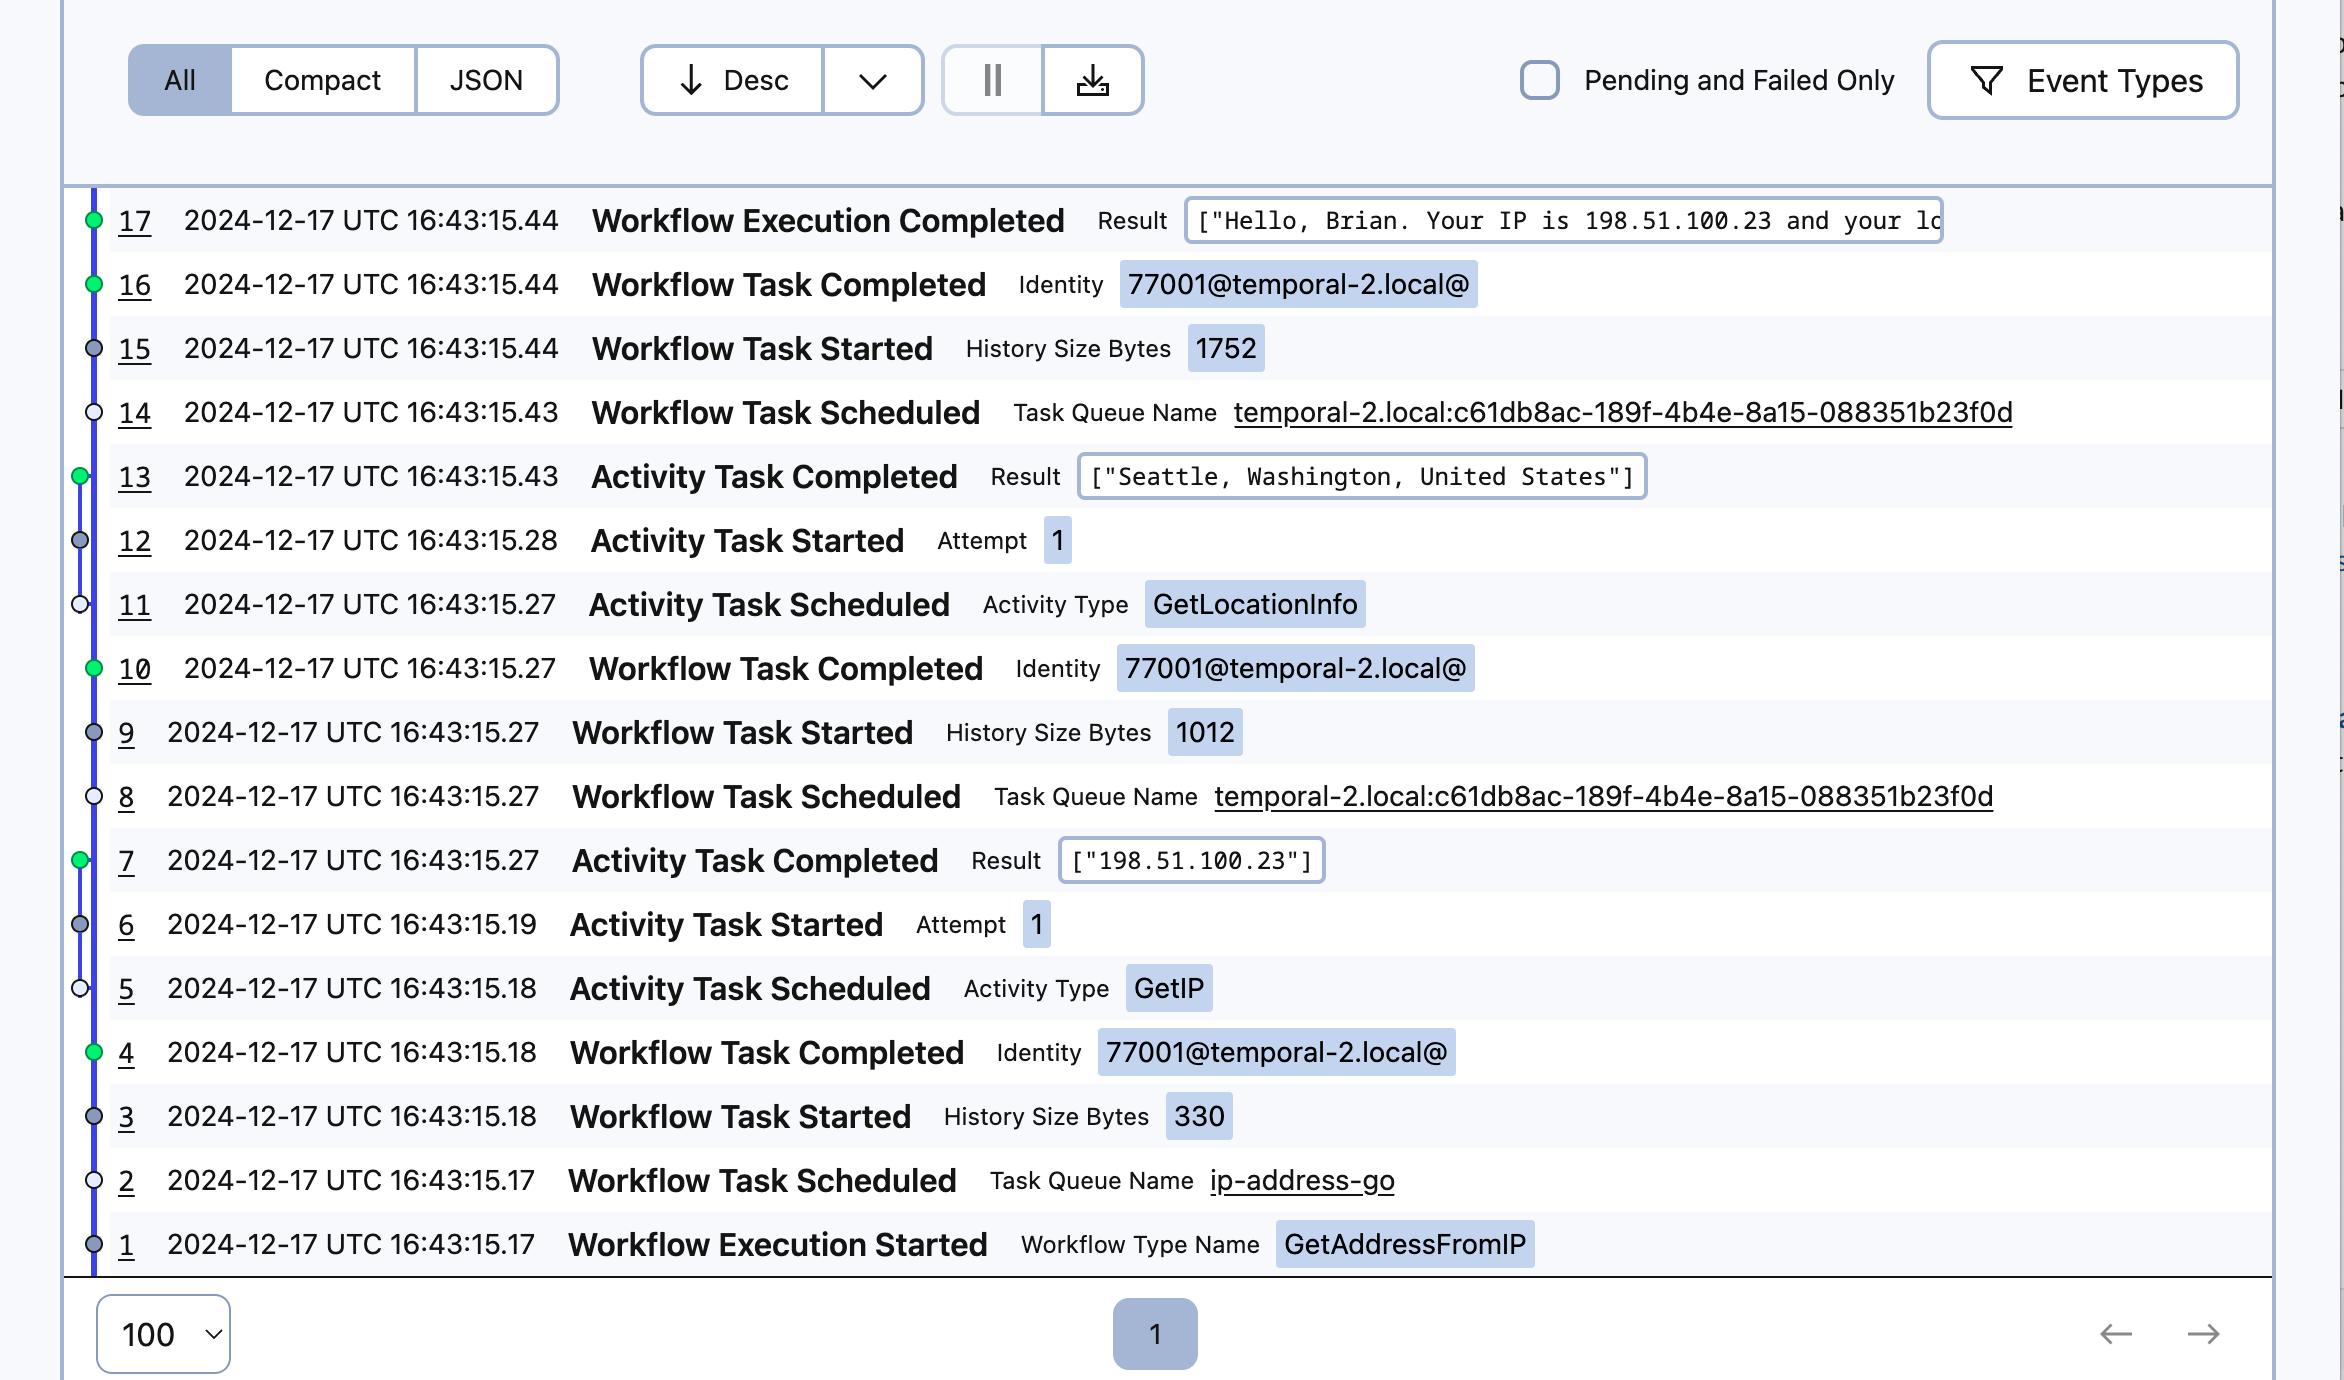
Task: Open the page size selector showing 100
Action: tap(163, 1333)
